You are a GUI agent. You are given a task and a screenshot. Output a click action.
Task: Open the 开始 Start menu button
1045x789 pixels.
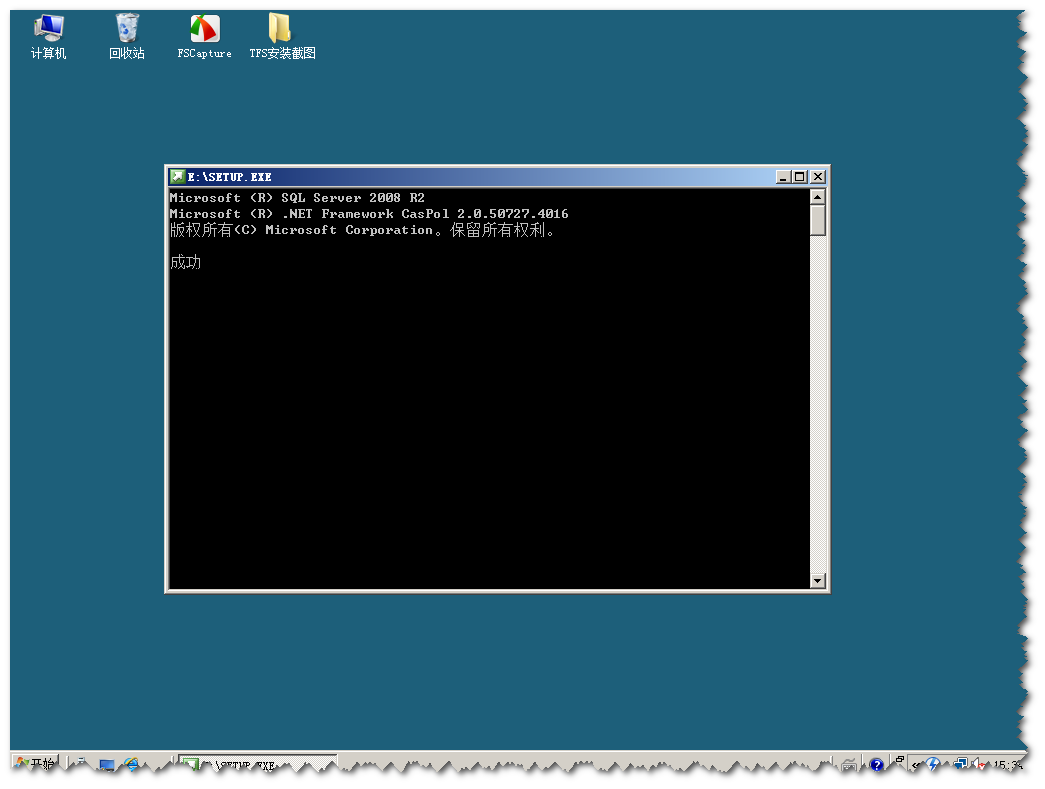pyautogui.click(x=35, y=762)
